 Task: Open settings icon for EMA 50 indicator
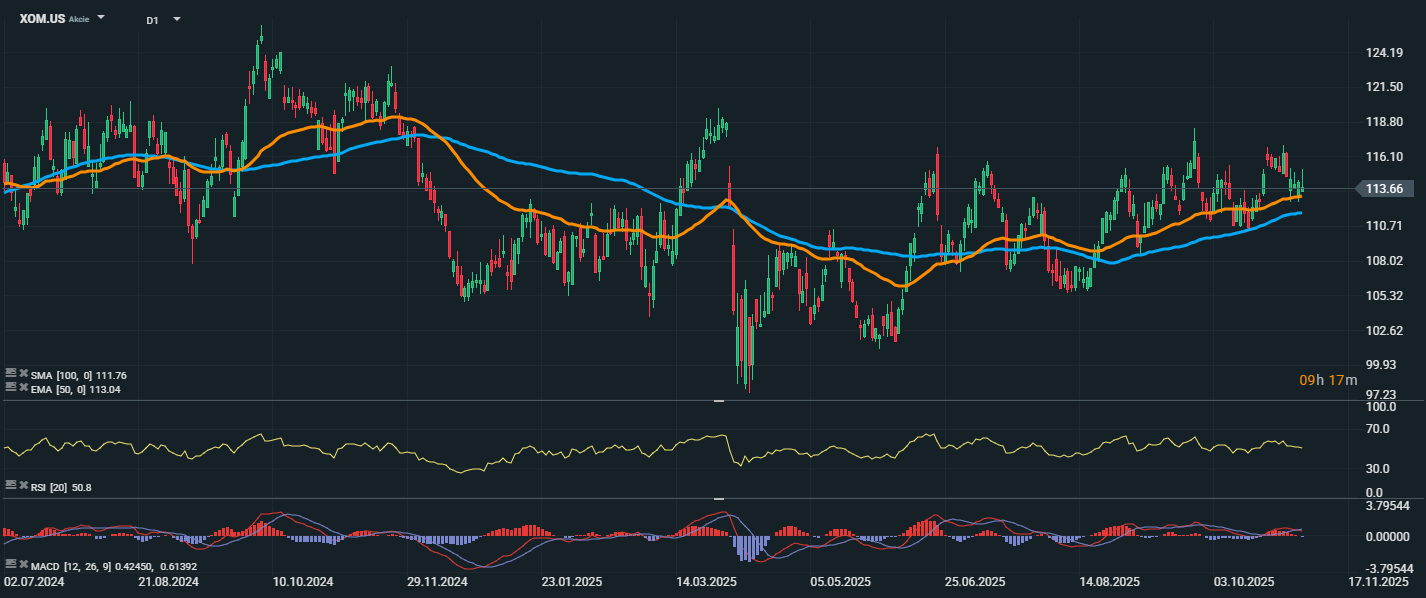(x=10, y=386)
